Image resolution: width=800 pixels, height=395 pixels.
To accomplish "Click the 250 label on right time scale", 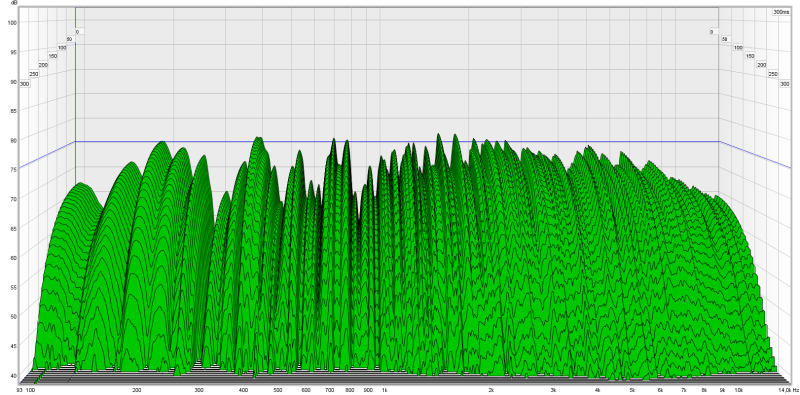I will point(773,74).
